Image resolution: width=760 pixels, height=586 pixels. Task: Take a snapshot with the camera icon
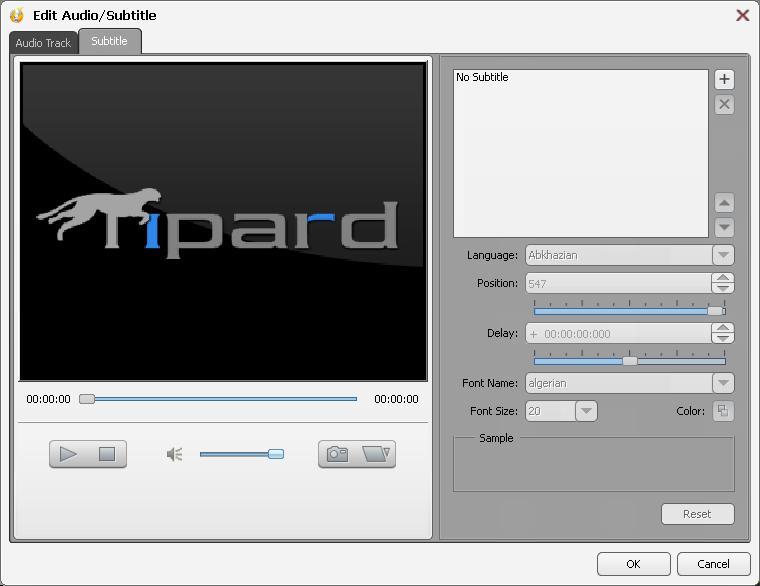point(337,454)
